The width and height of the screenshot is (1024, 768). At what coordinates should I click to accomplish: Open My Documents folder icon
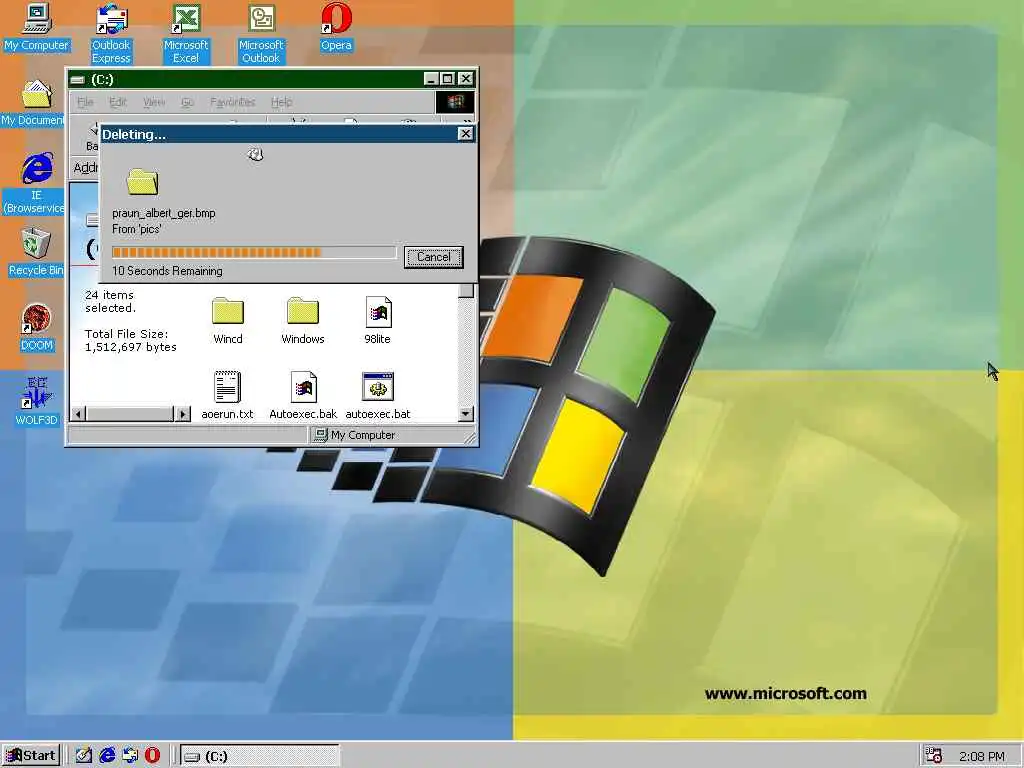coord(34,103)
